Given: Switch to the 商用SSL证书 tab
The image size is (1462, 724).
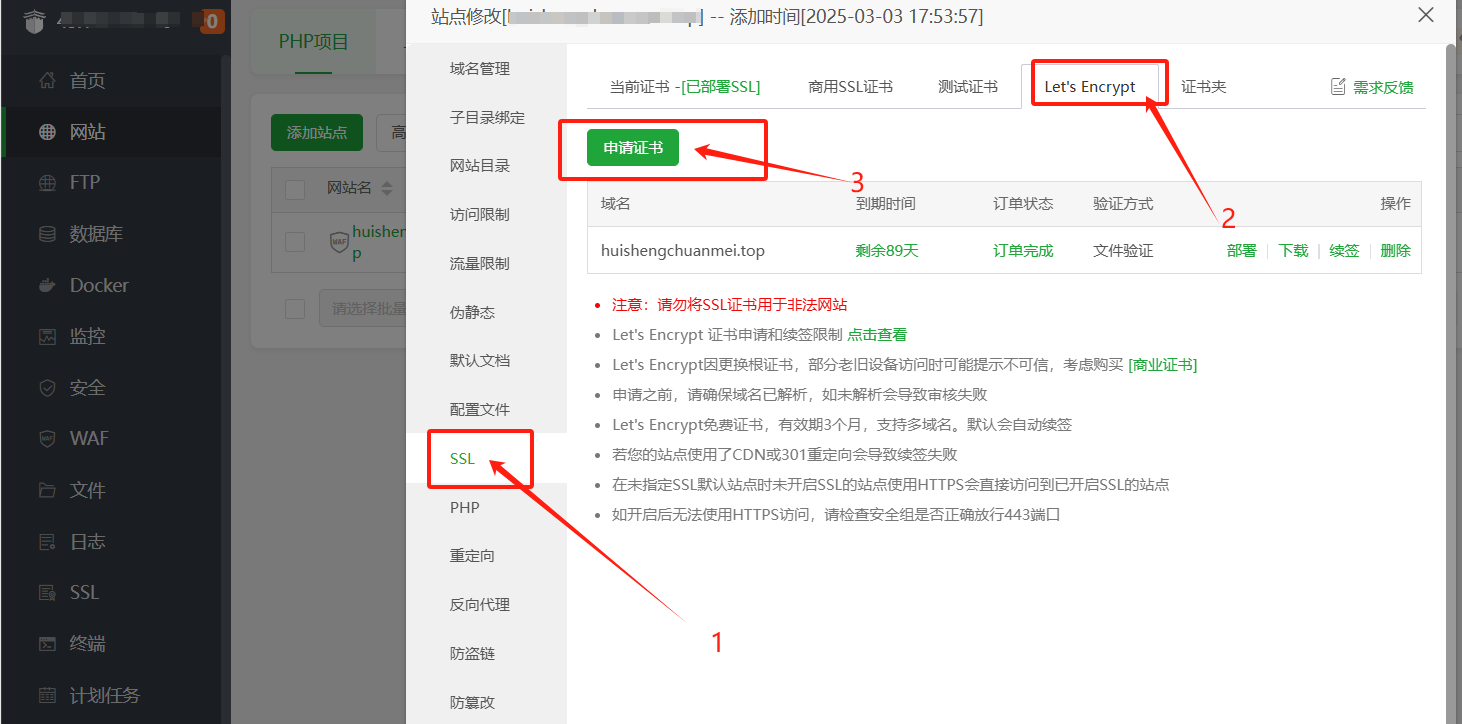Looking at the screenshot, I should [850, 86].
